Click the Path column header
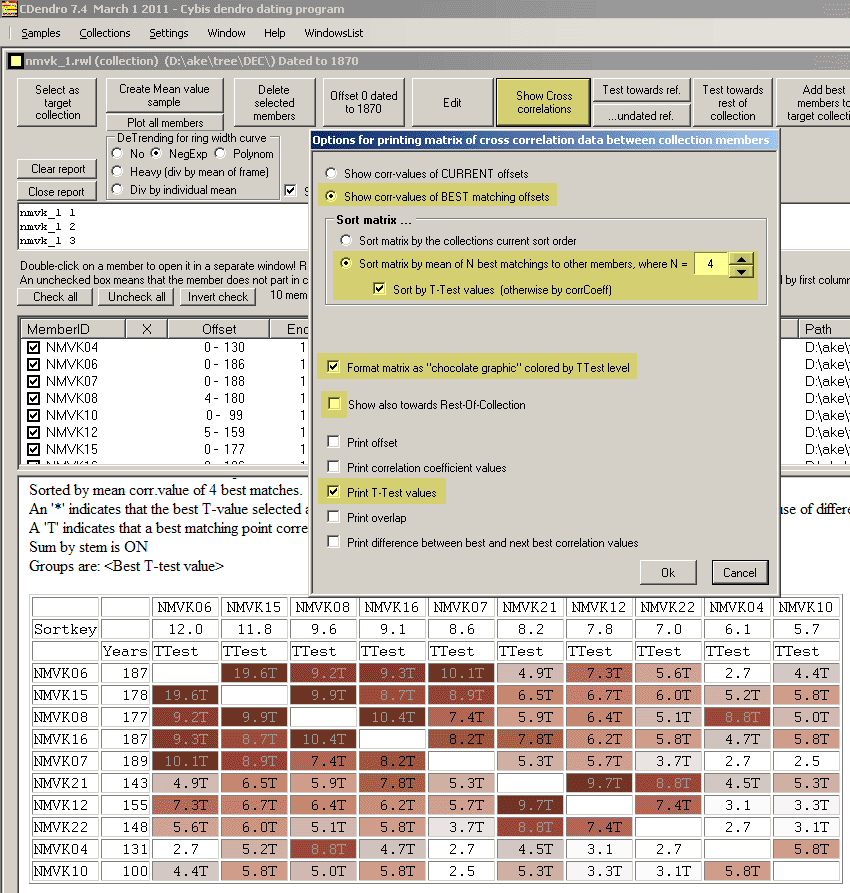This screenshot has height=893, width=850. click(824, 329)
